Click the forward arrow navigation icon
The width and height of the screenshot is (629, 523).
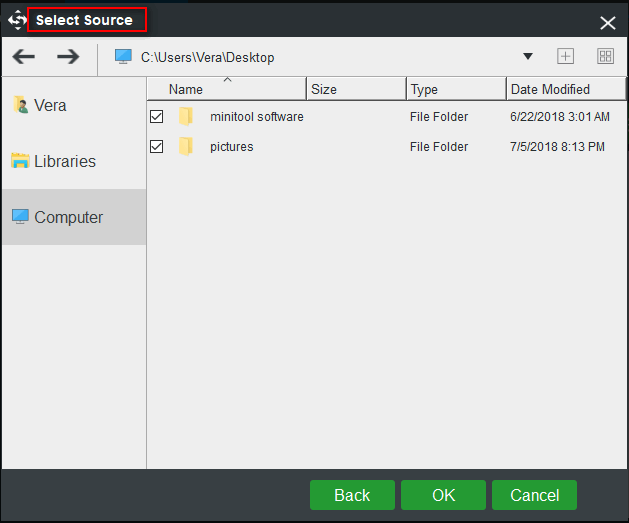click(x=67, y=57)
